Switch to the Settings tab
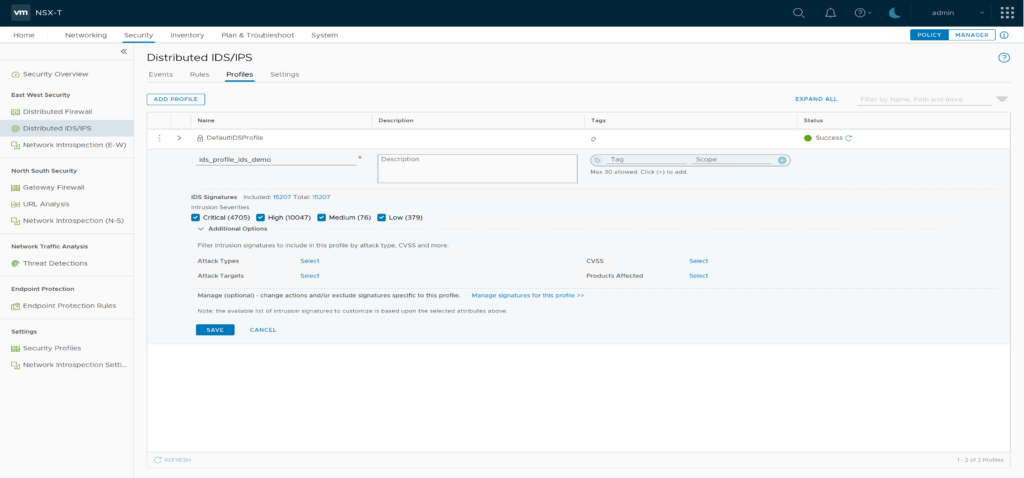Viewport: 1024px width, 478px height. click(285, 74)
